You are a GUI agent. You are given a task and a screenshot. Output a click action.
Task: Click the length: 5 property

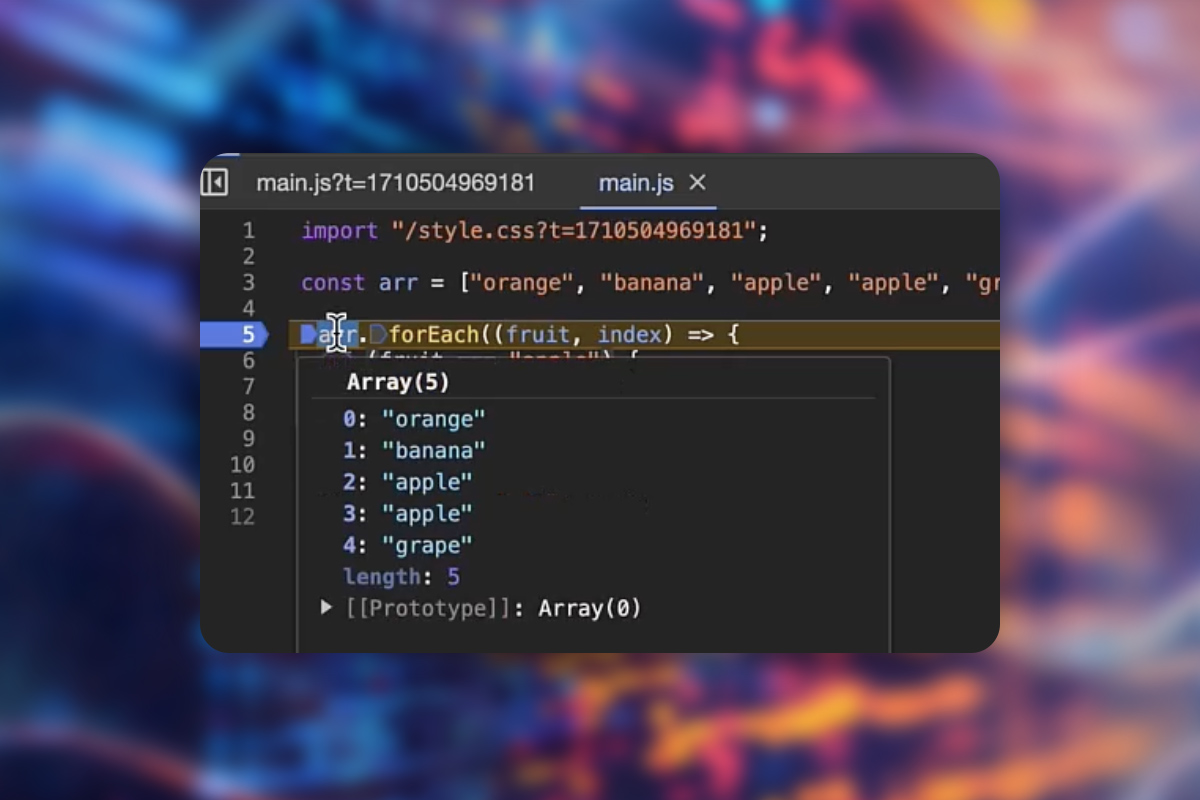401,577
